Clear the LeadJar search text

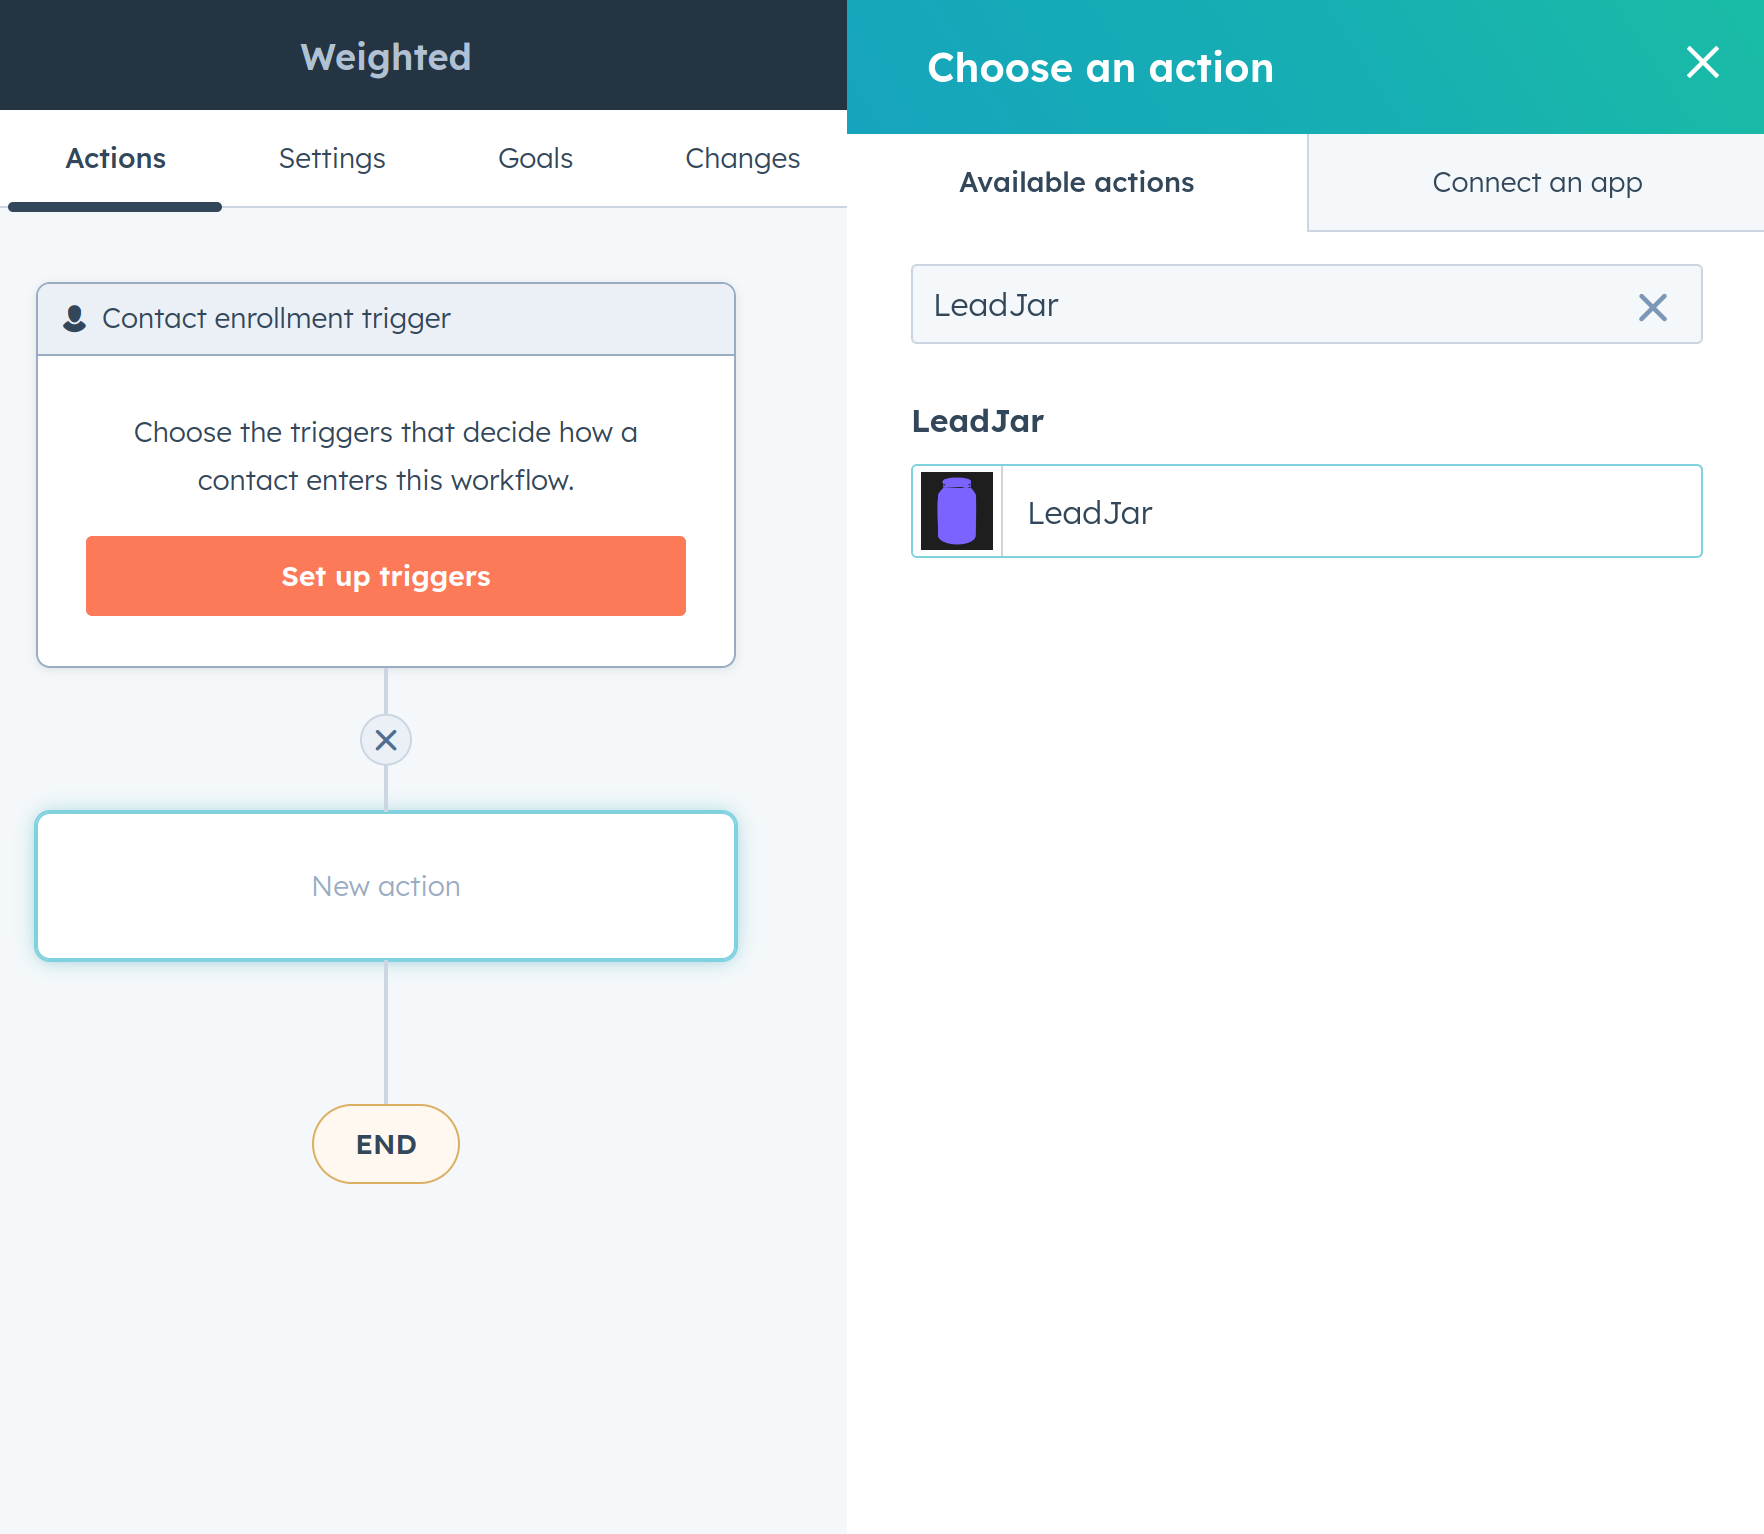tap(1652, 307)
